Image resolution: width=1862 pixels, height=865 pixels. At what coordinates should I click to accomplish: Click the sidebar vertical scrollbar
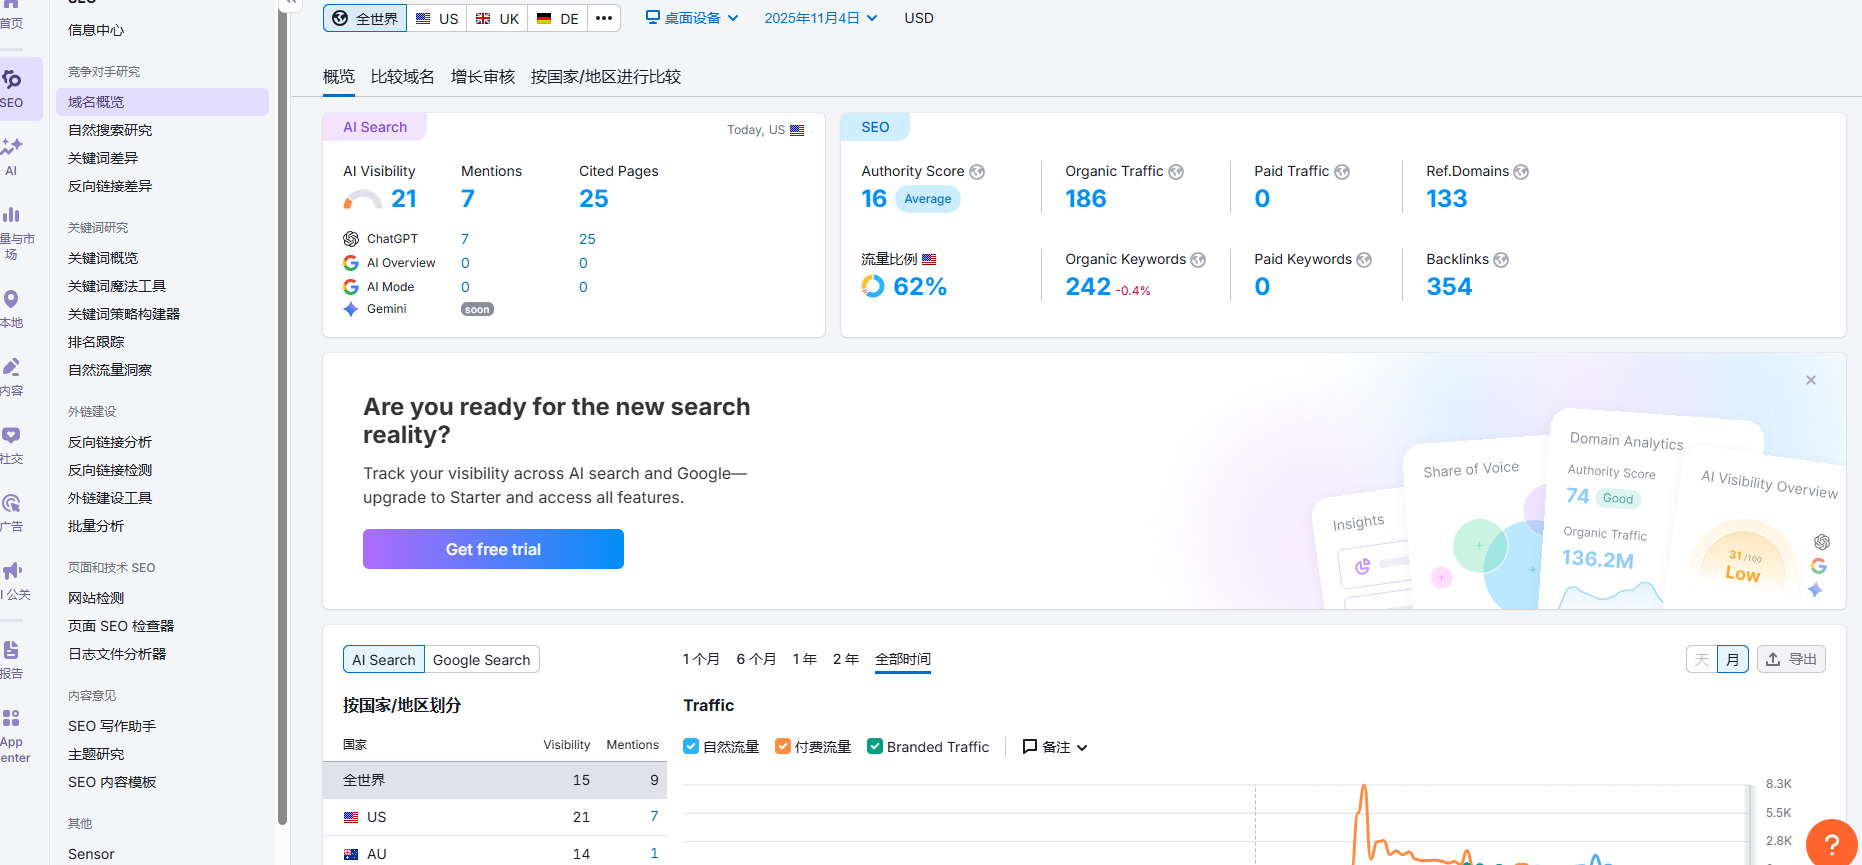(283, 410)
